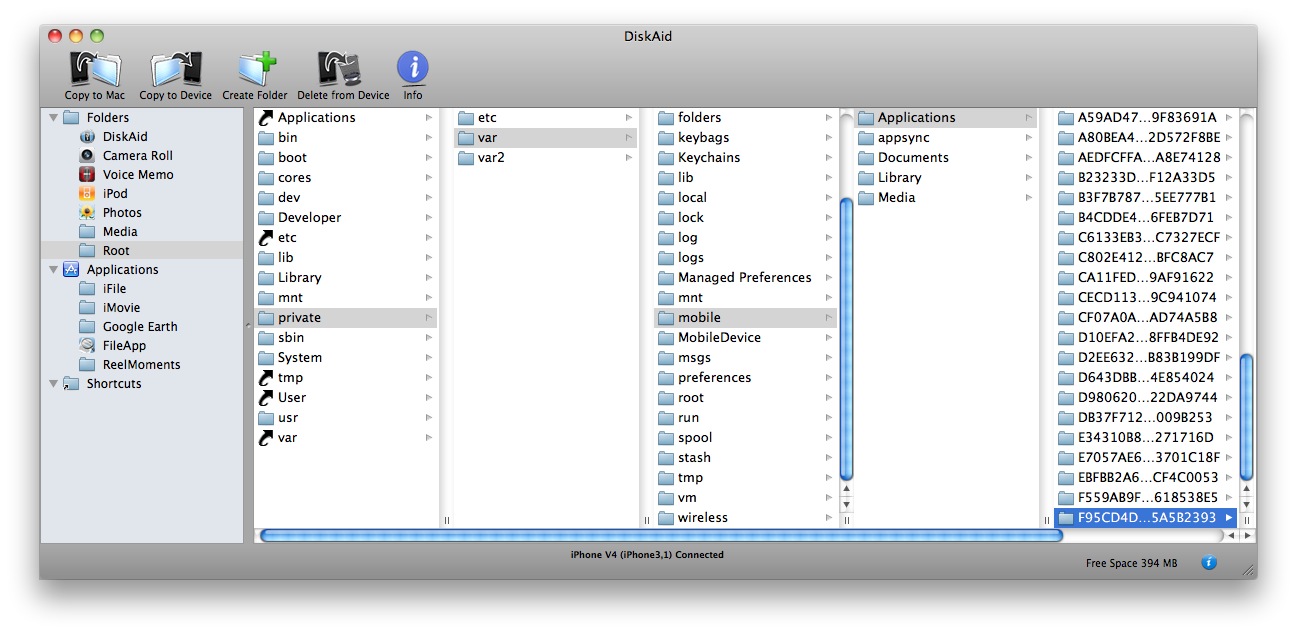Open Voice Memo in the sidebar
Viewport: 1297px width, 634px height.
(137, 175)
